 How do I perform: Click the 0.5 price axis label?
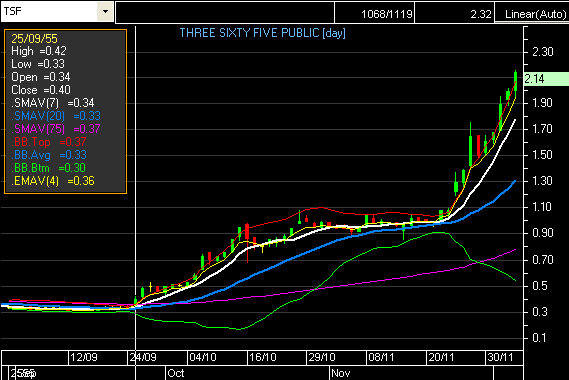tap(540, 286)
